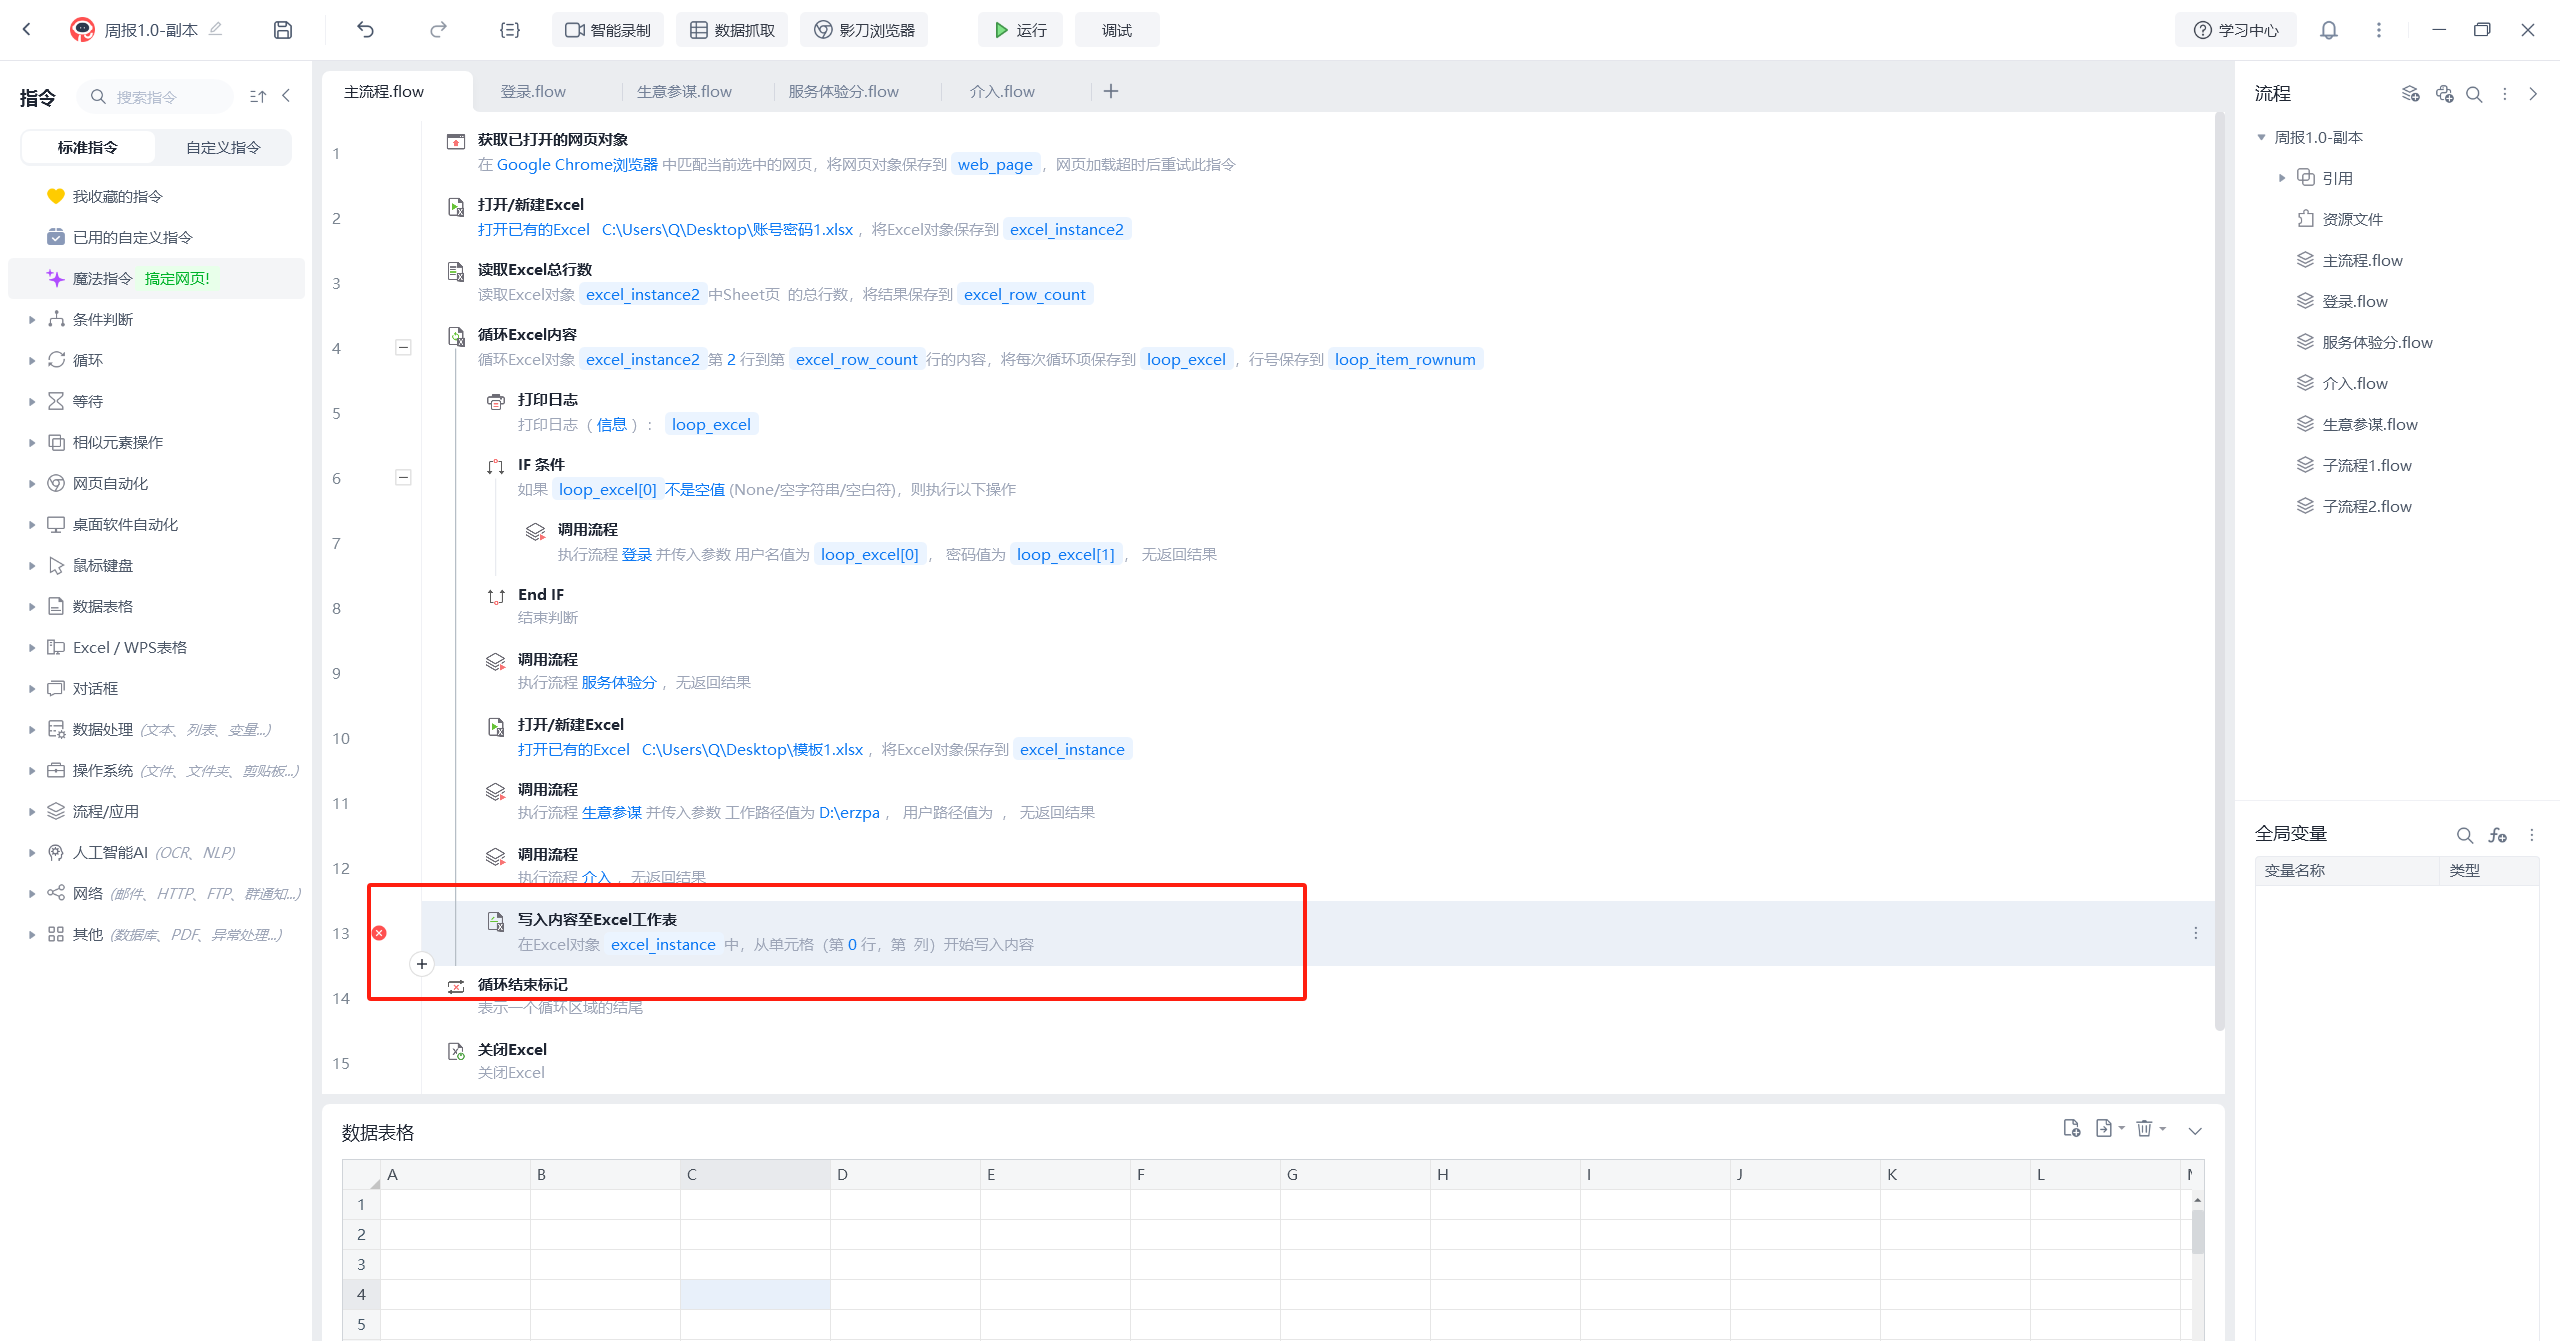Open the variables braces icon

click(x=510, y=30)
